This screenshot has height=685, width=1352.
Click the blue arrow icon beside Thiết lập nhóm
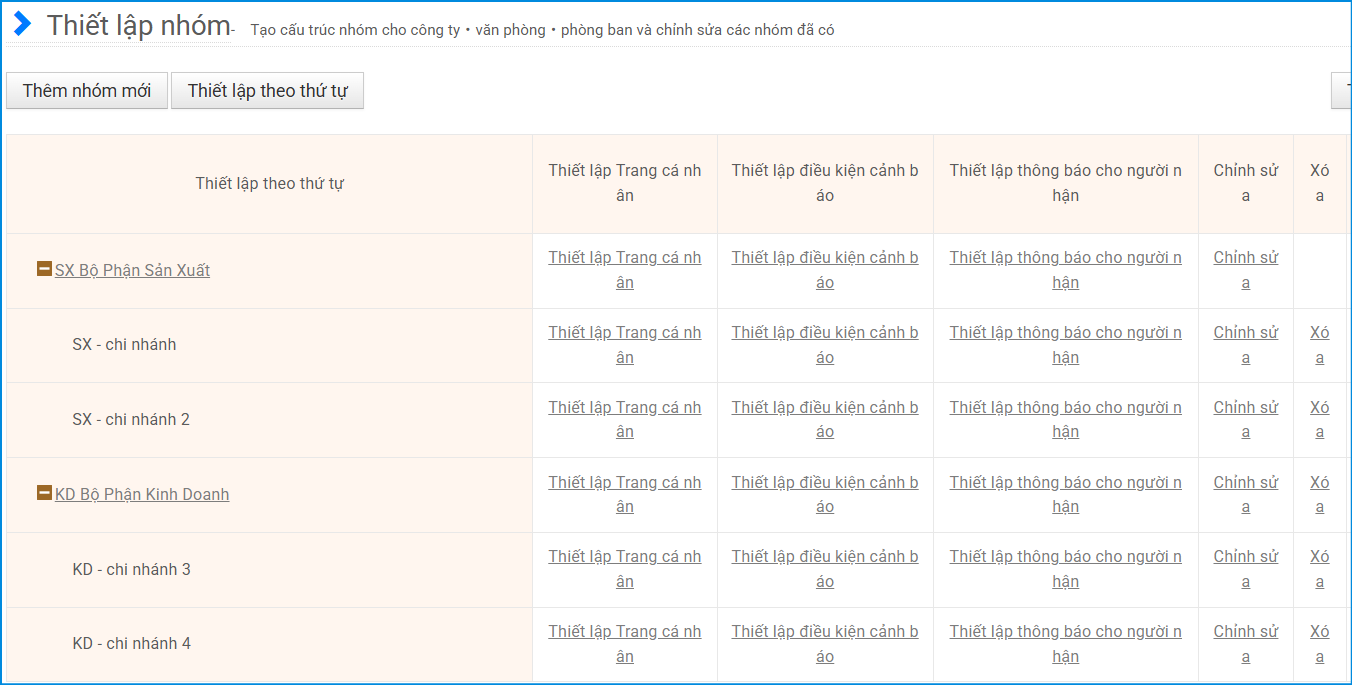coord(22,24)
